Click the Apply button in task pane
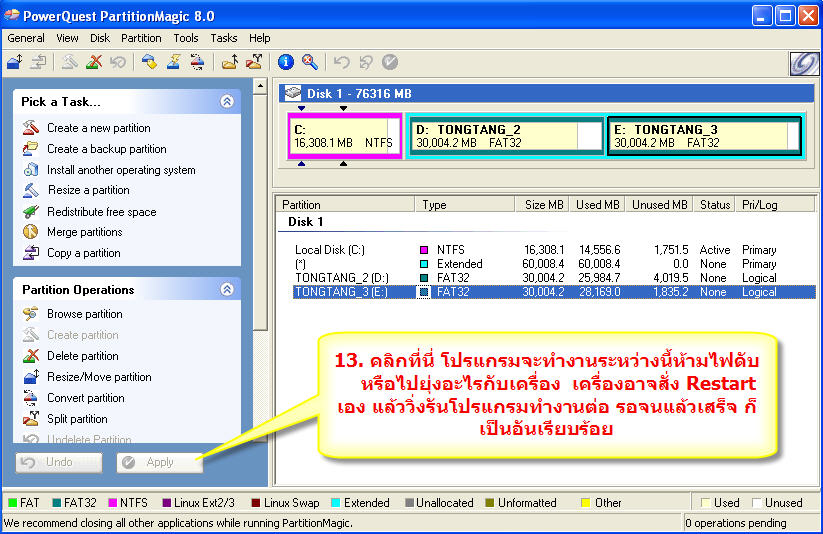This screenshot has width=823, height=534. pyautogui.click(x=160, y=462)
